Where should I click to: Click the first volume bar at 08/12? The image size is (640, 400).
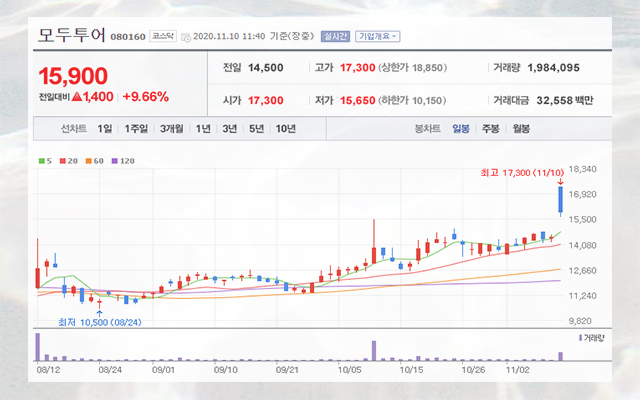click(38, 347)
